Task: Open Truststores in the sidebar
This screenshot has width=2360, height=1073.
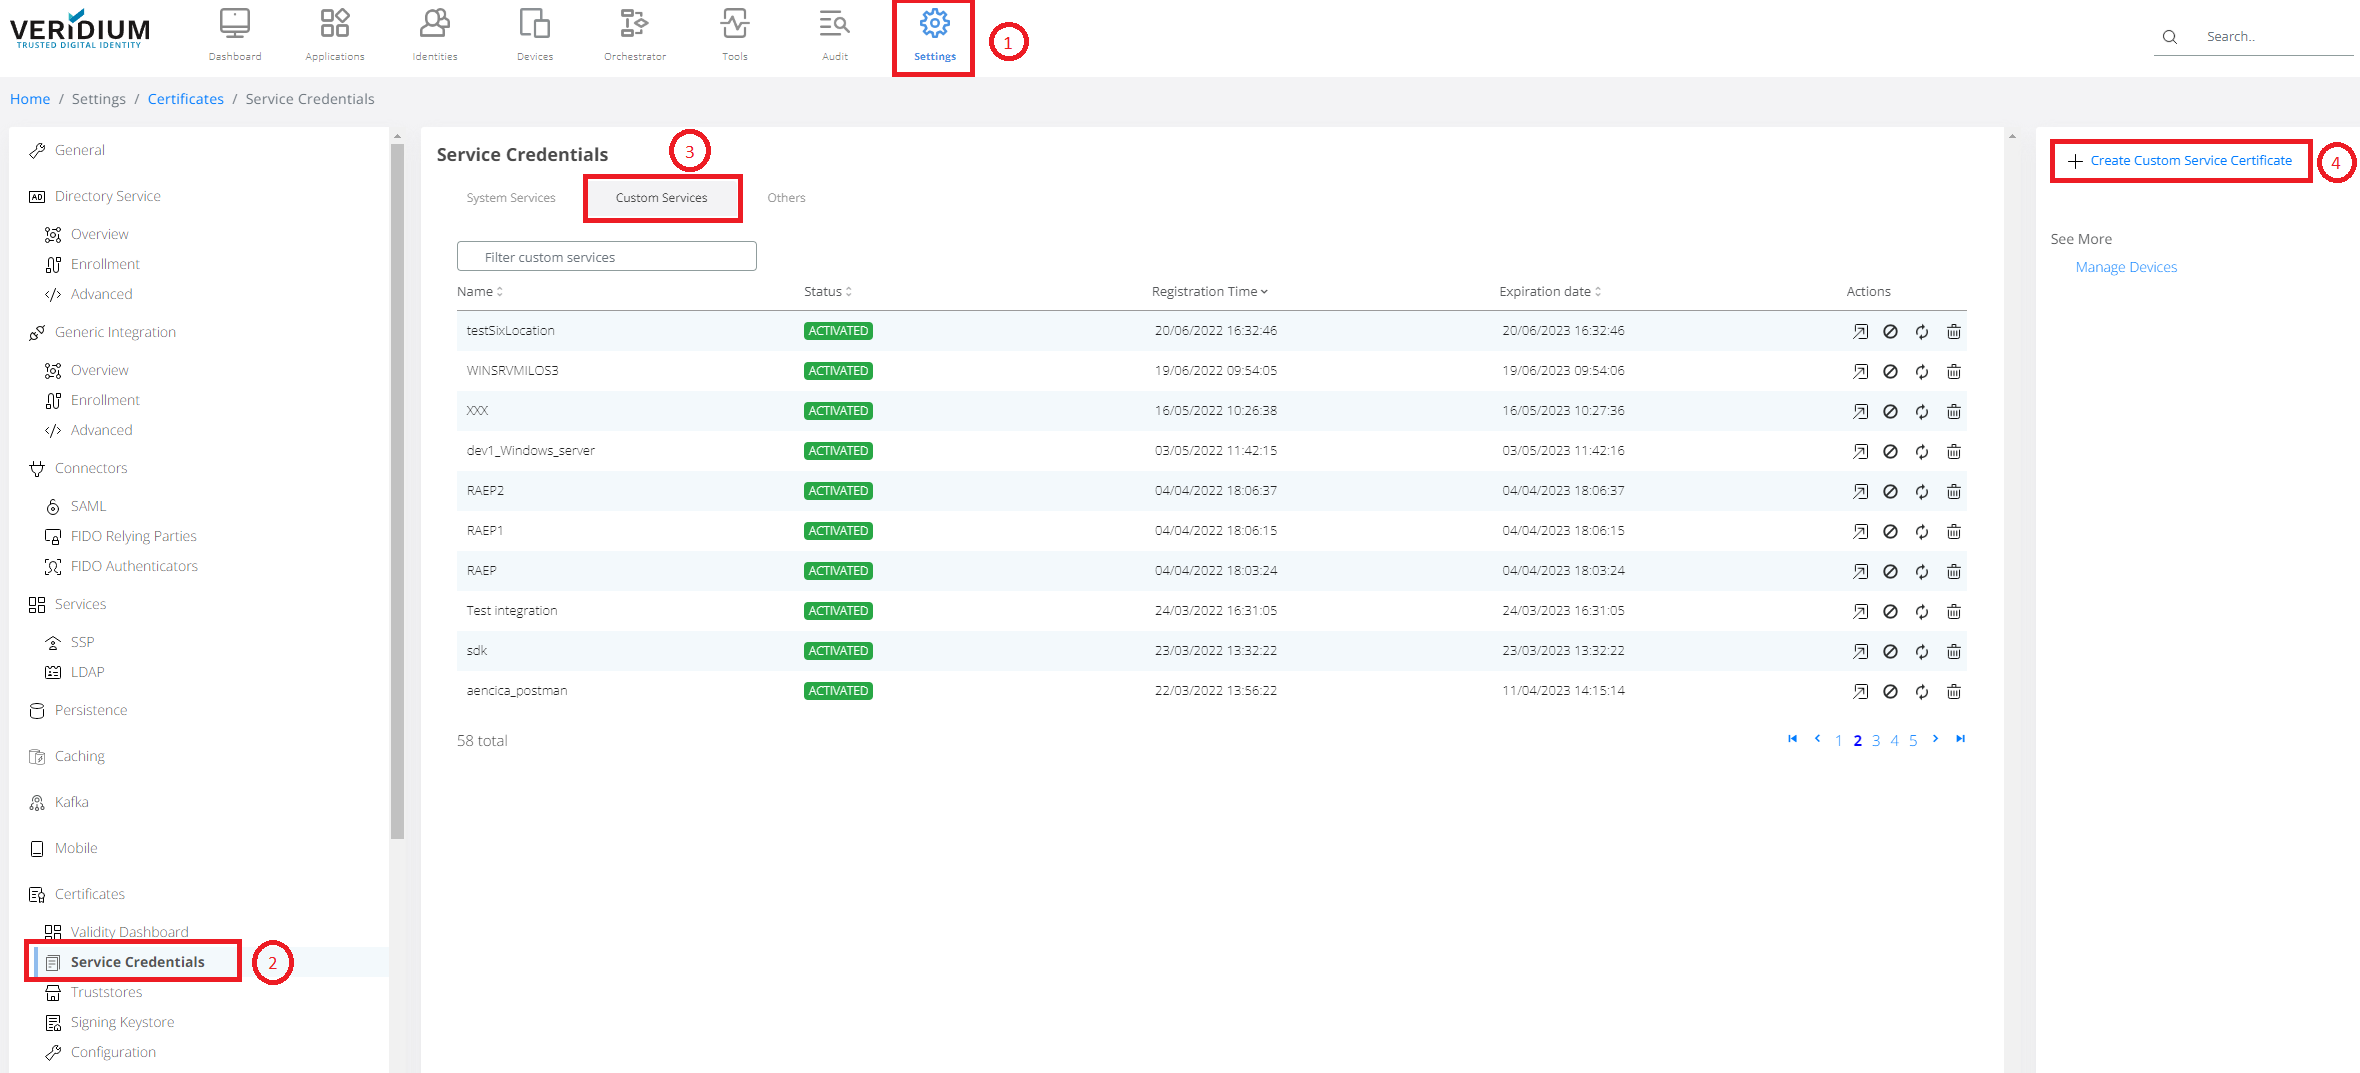Action: pyautogui.click(x=106, y=992)
